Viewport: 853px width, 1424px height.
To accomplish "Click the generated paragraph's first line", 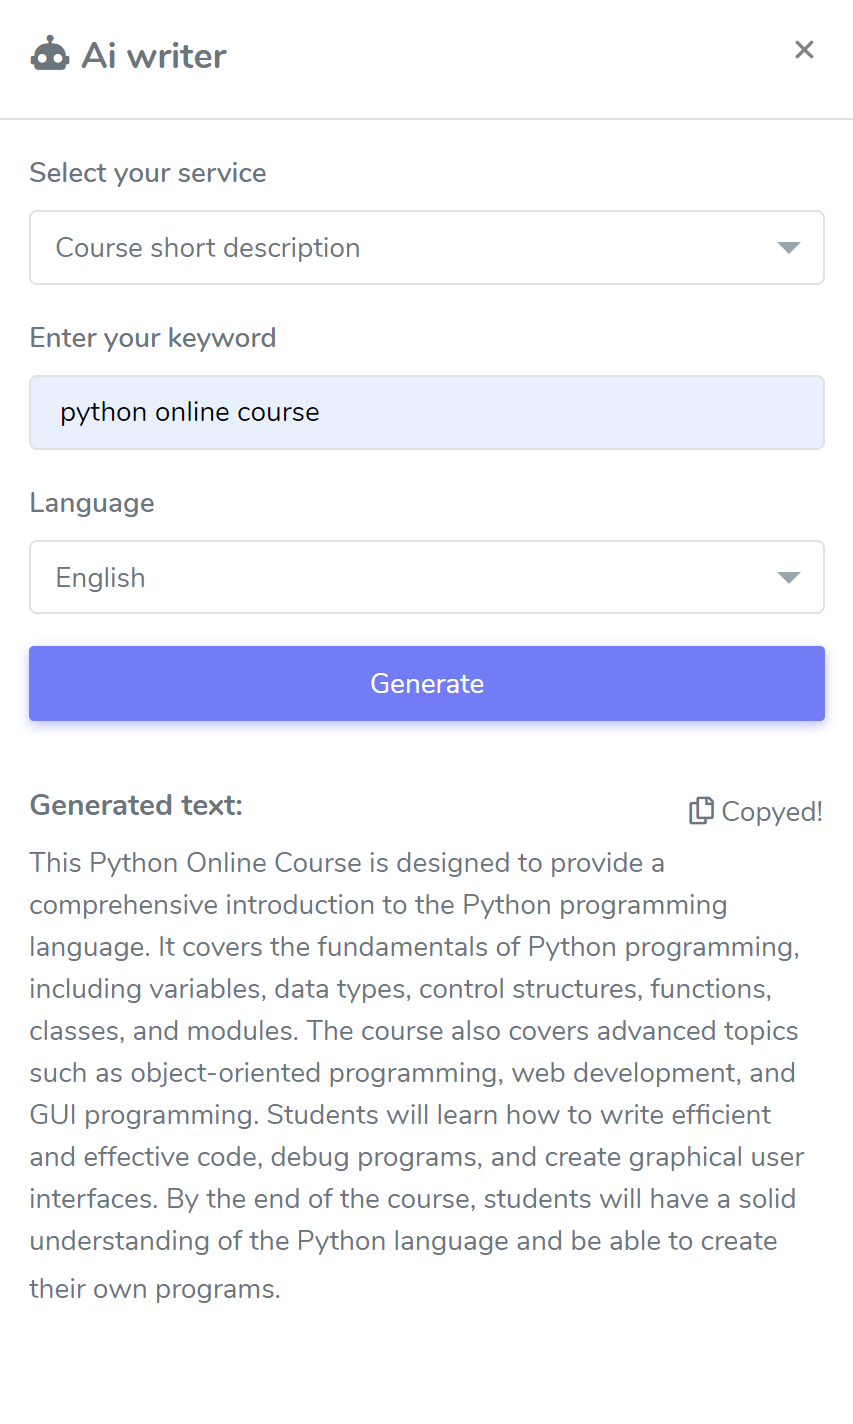I will click(x=347, y=863).
